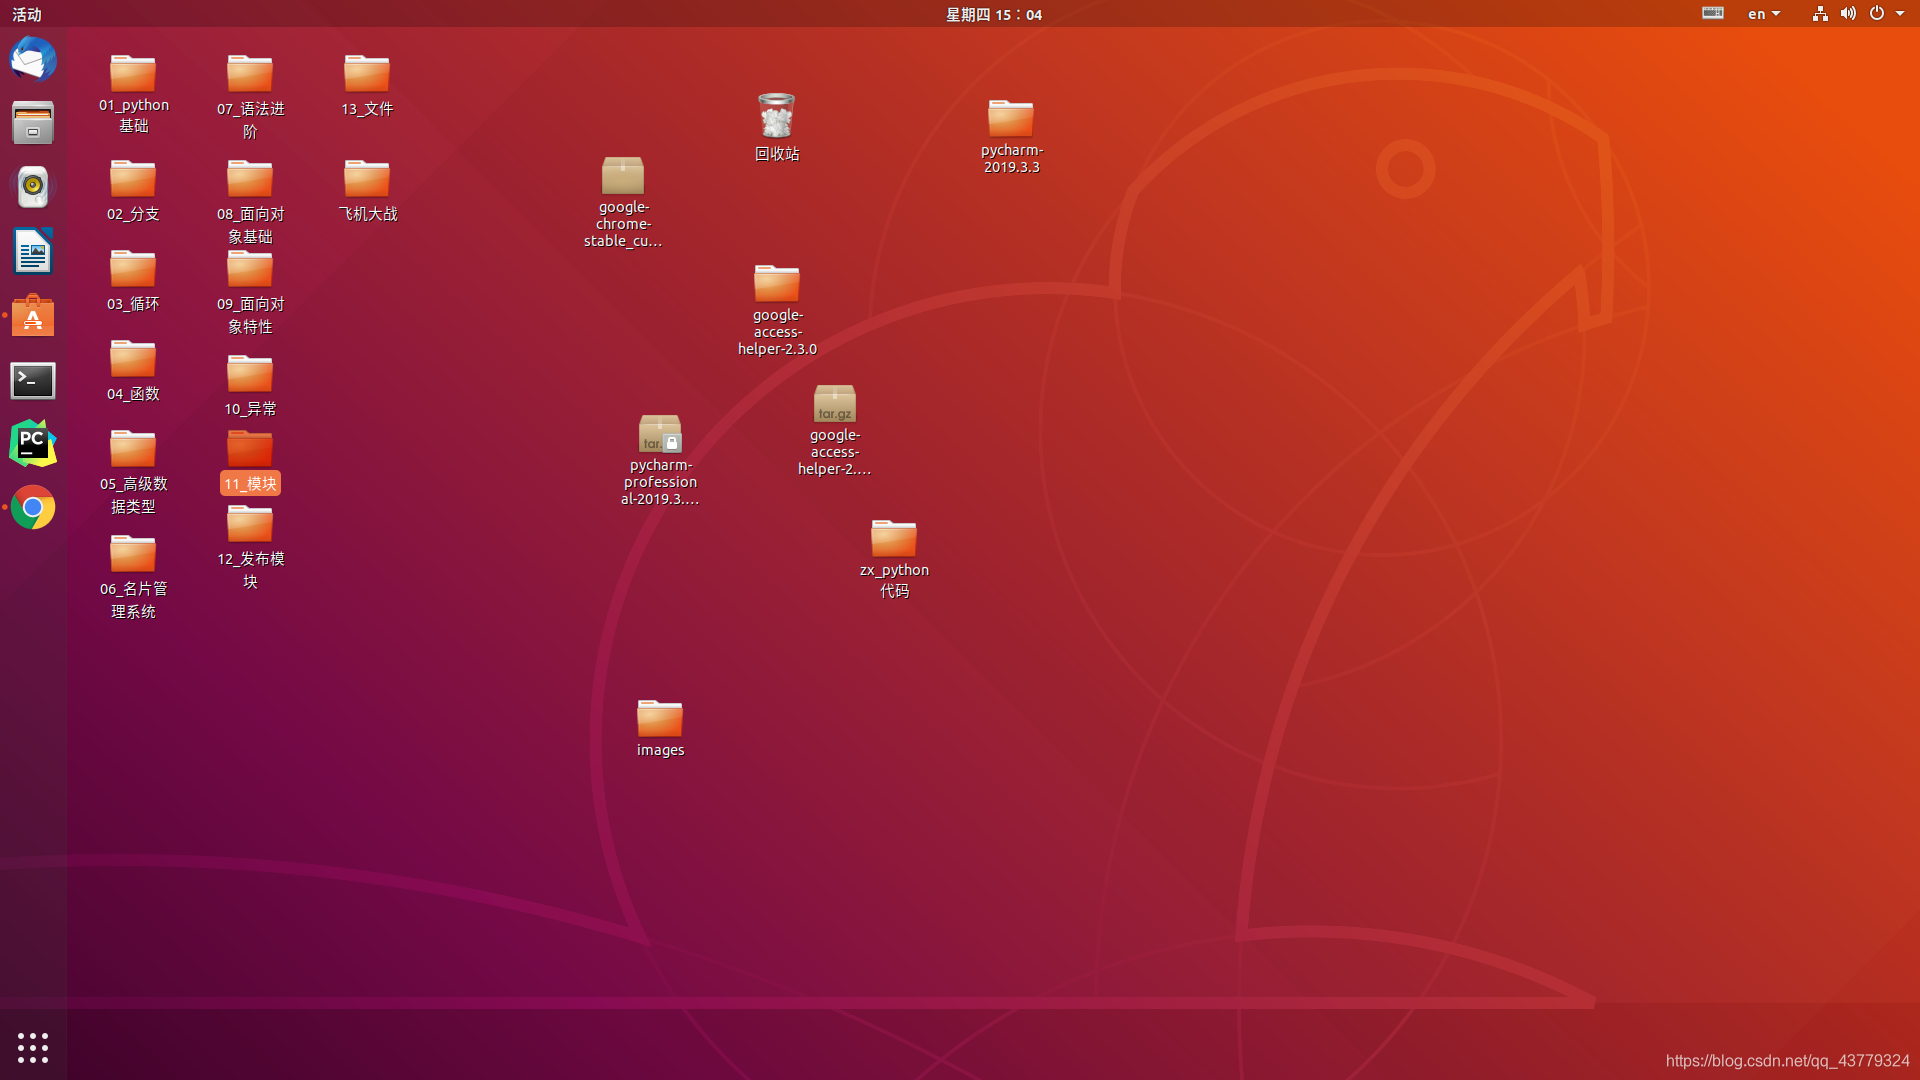The width and height of the screenshot is (1920, 1080).
Task: Select the 13_文件 folder
Action: click(367, 86)
